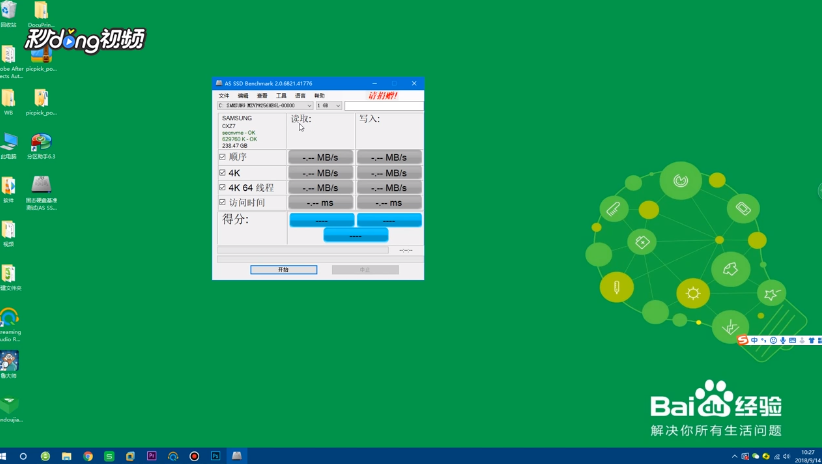The image size is (822, 464).
Task: Click the 访问时间 read ms result box
Action: point(320,202)
